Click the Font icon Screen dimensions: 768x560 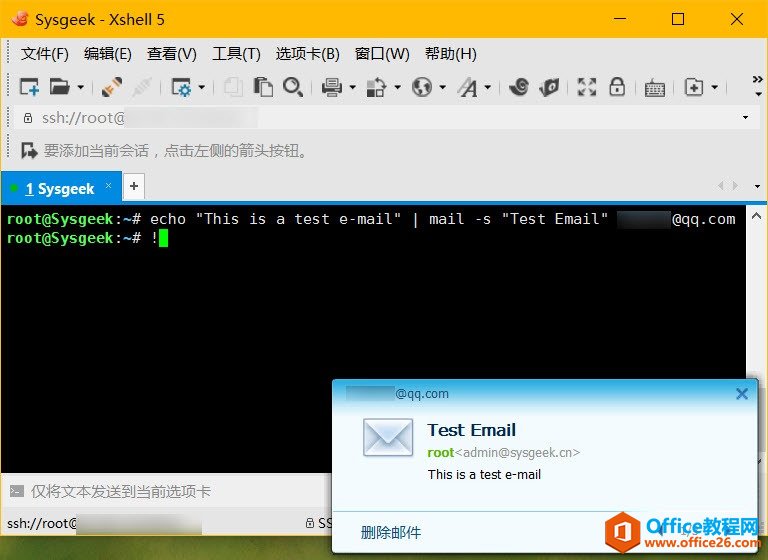[467, 87]
